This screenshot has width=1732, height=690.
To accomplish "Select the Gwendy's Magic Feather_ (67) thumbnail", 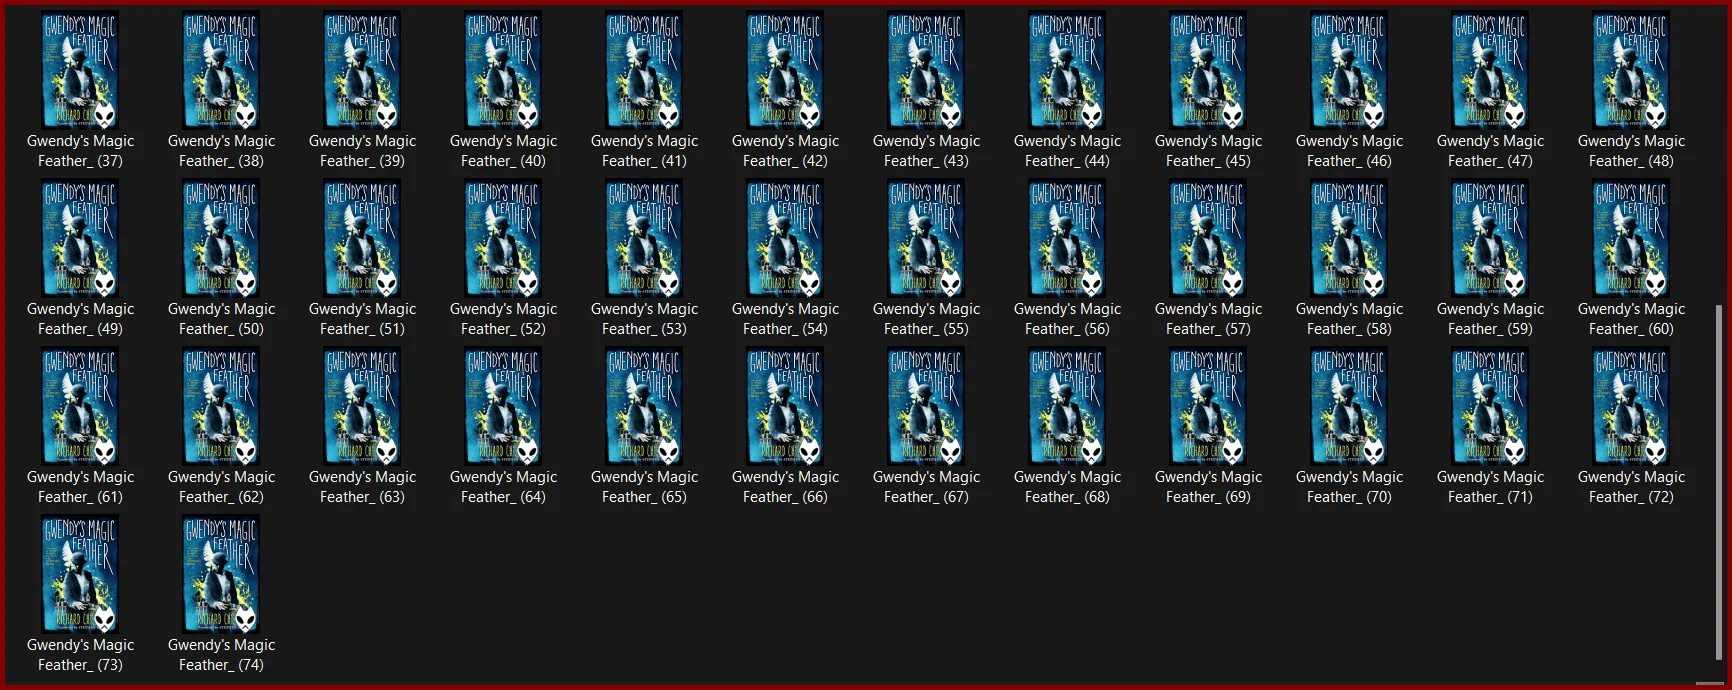I will coord(926,406).
